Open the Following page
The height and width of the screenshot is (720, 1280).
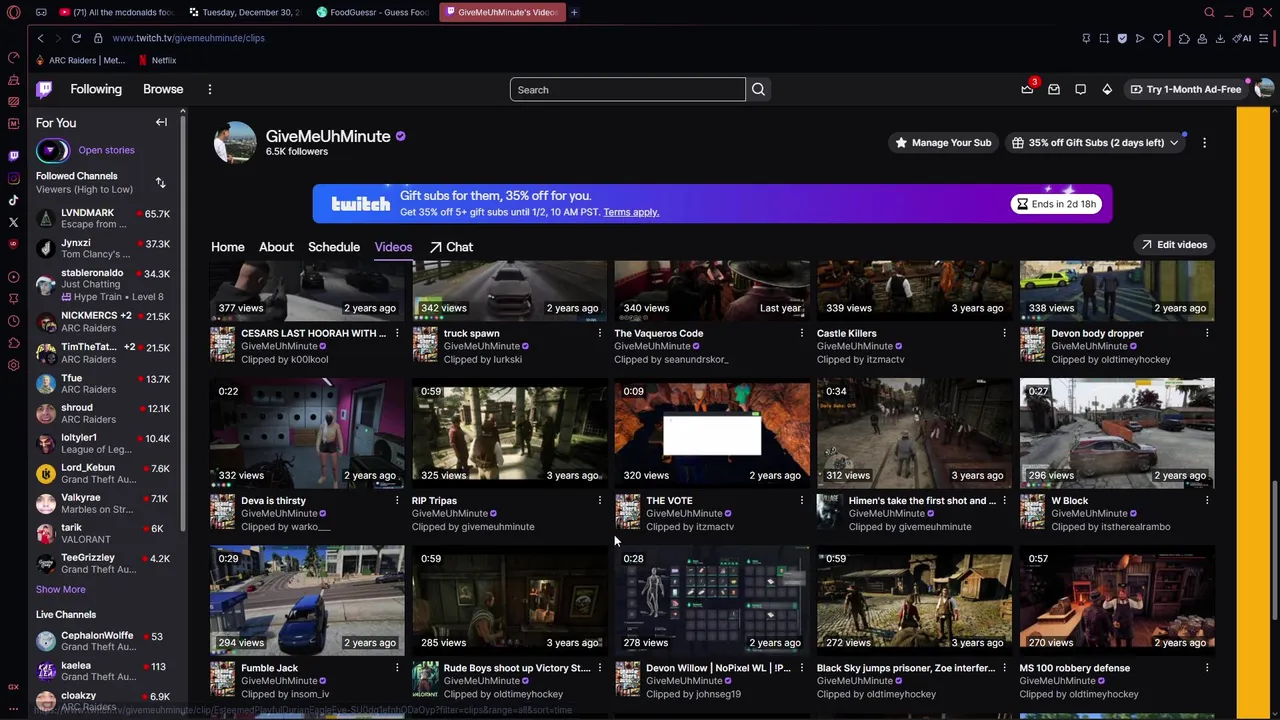[x=96, y=89]
